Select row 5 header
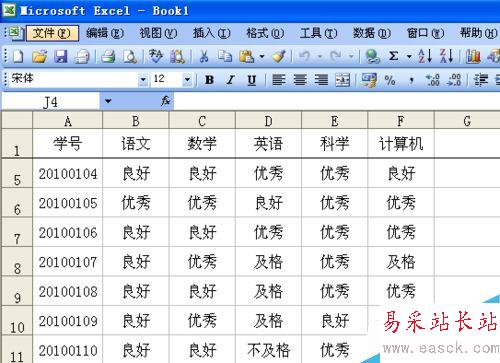Image resolution: width=500 pixels, height=363 pixels. tap(17, 173)
